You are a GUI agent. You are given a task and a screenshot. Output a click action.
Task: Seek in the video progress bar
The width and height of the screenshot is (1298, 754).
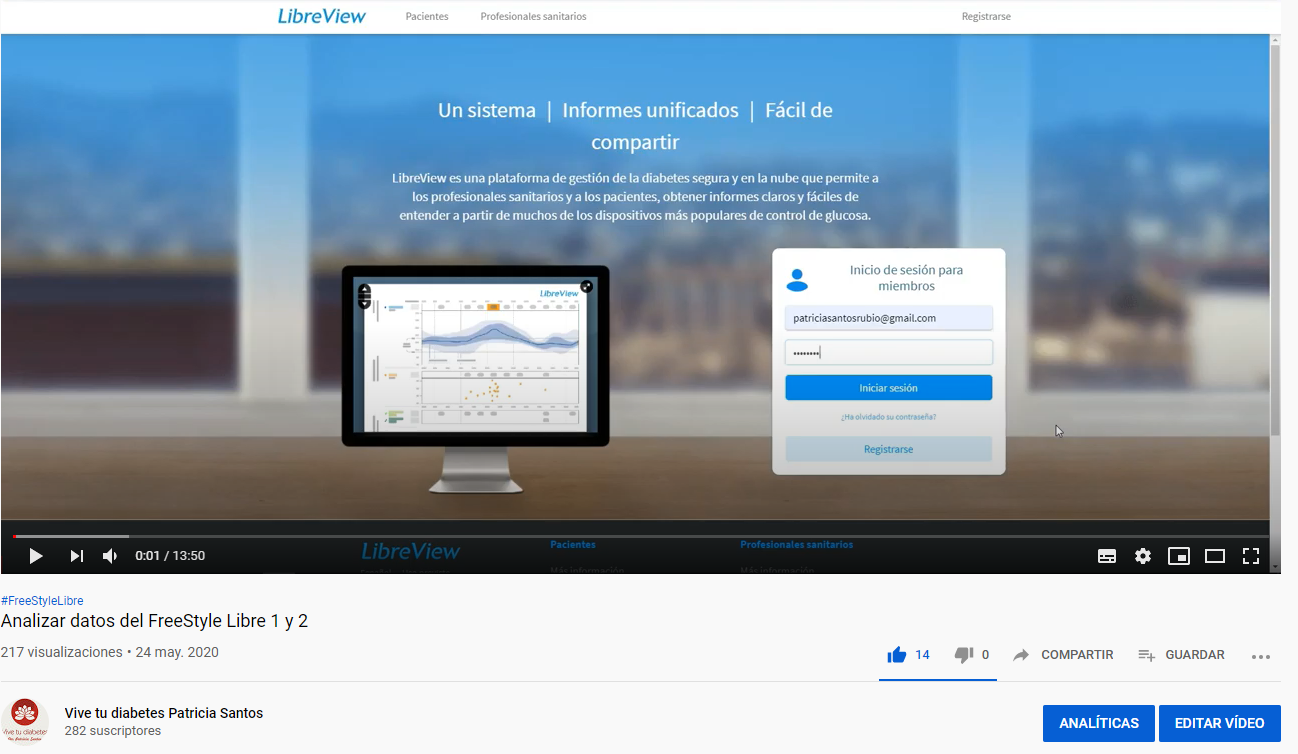[x=640, y=537]
